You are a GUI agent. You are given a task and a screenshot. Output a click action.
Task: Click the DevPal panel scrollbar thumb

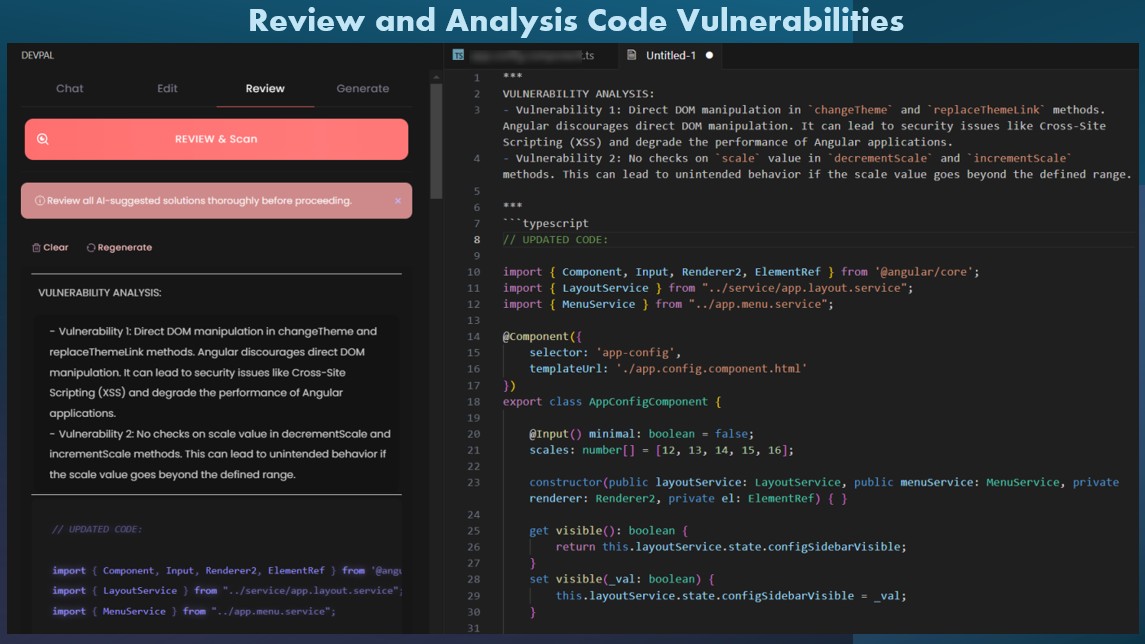click(x=436, y=141)
